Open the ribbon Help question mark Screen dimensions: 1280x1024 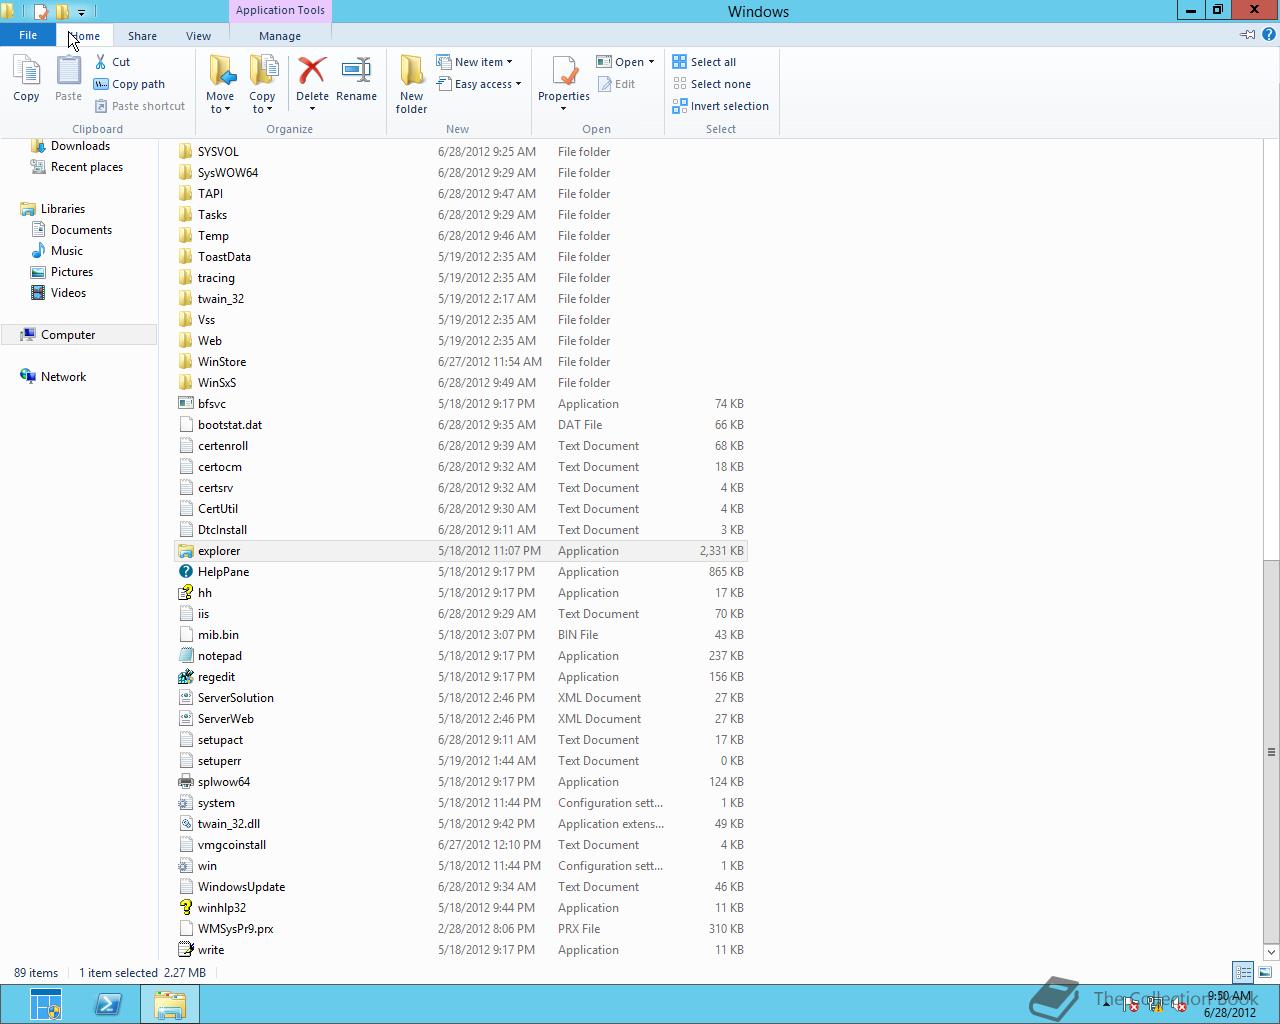click(1270, 35)
